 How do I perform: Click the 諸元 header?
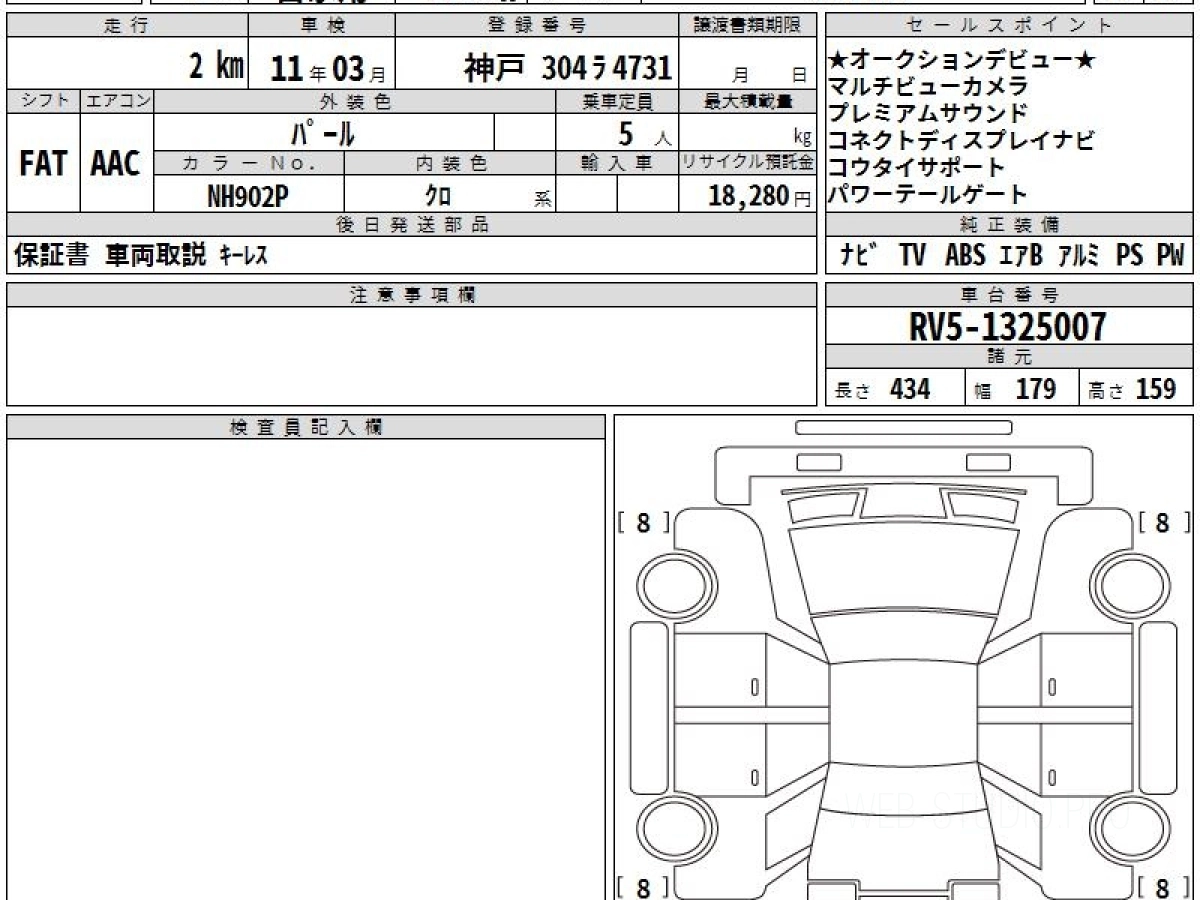click(1009, 358)
